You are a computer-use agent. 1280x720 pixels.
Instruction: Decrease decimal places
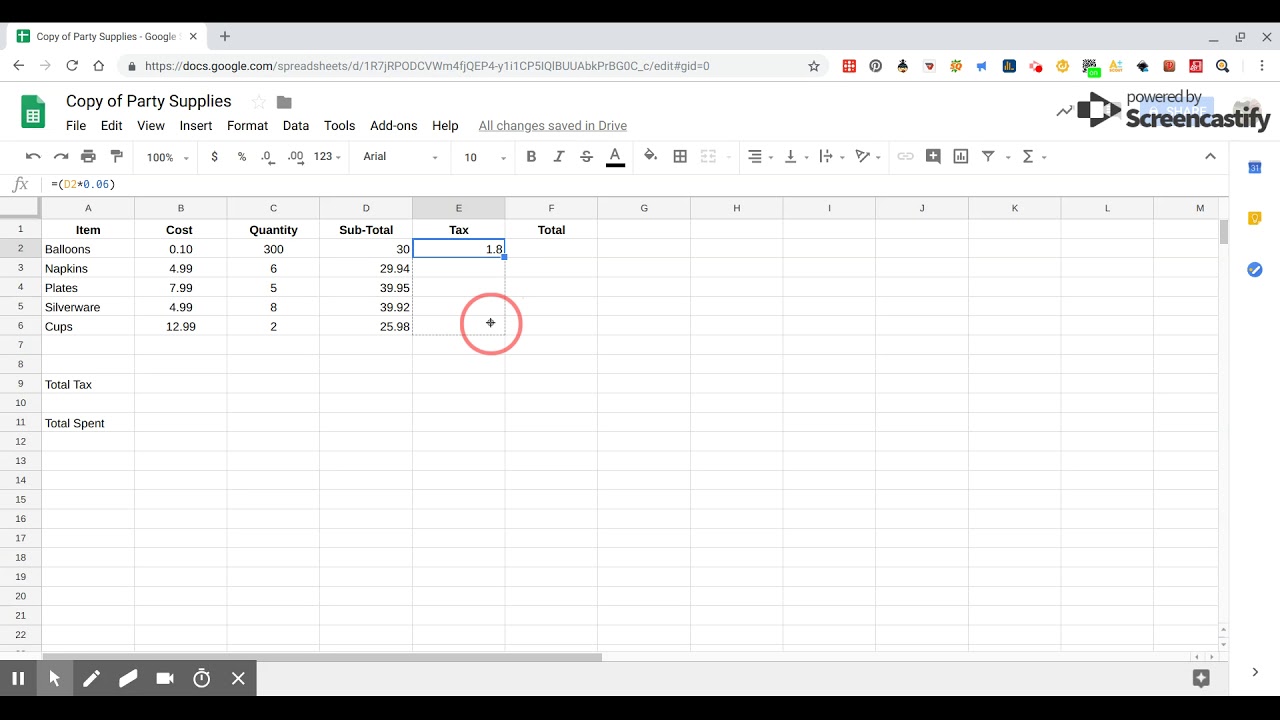(x=267, y=157)
